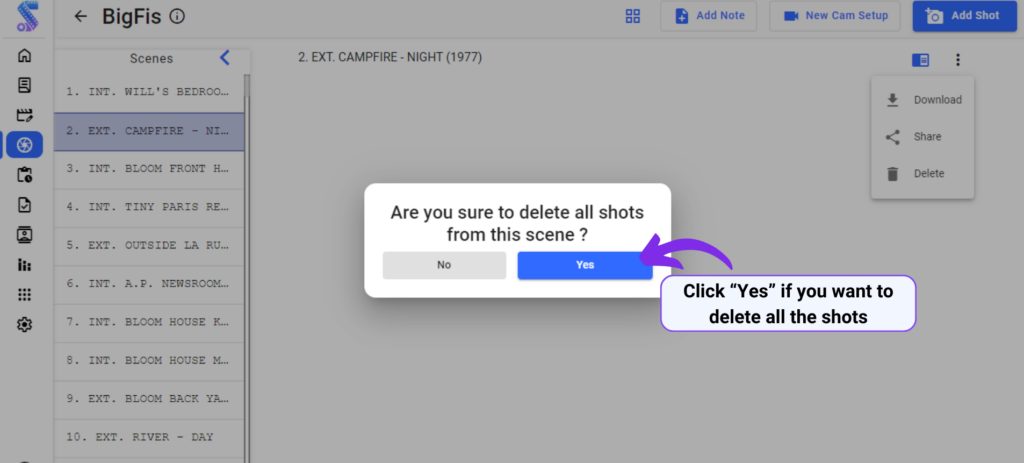Choose Share from the options menu
The image size is (1024, 463).
pos(922,136)
